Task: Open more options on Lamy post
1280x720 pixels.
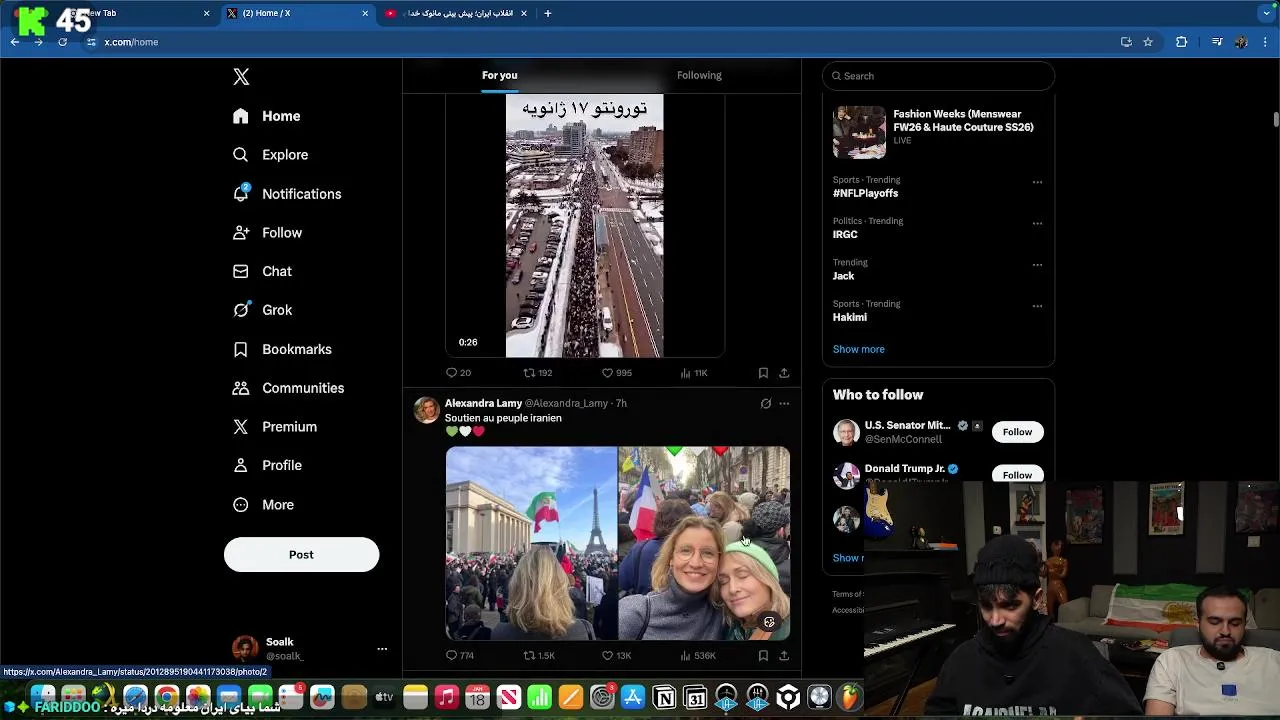Action: 784,404
